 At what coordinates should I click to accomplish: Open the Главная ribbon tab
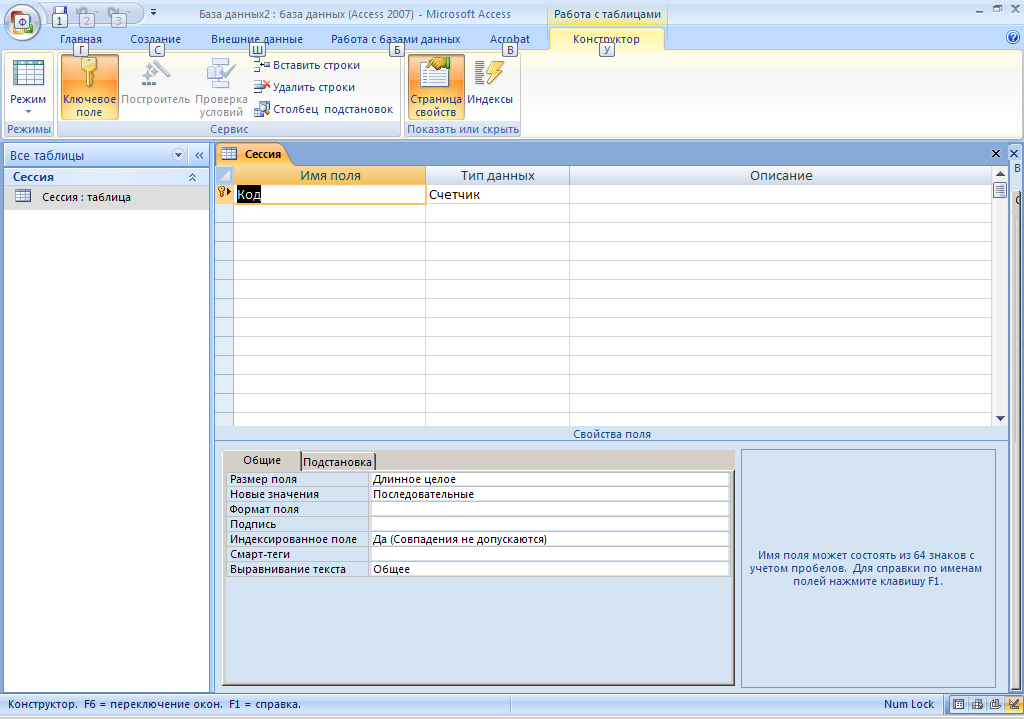pyautogui.click(x=81, y=39)
